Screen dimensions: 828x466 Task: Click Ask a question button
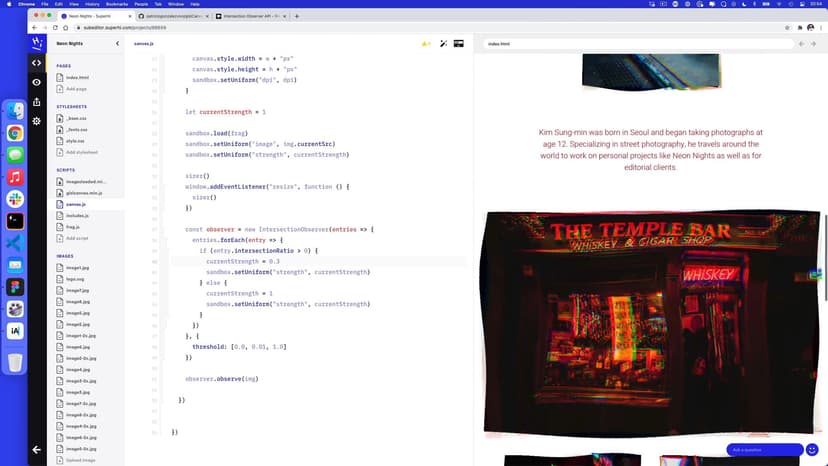pos(765,450)
